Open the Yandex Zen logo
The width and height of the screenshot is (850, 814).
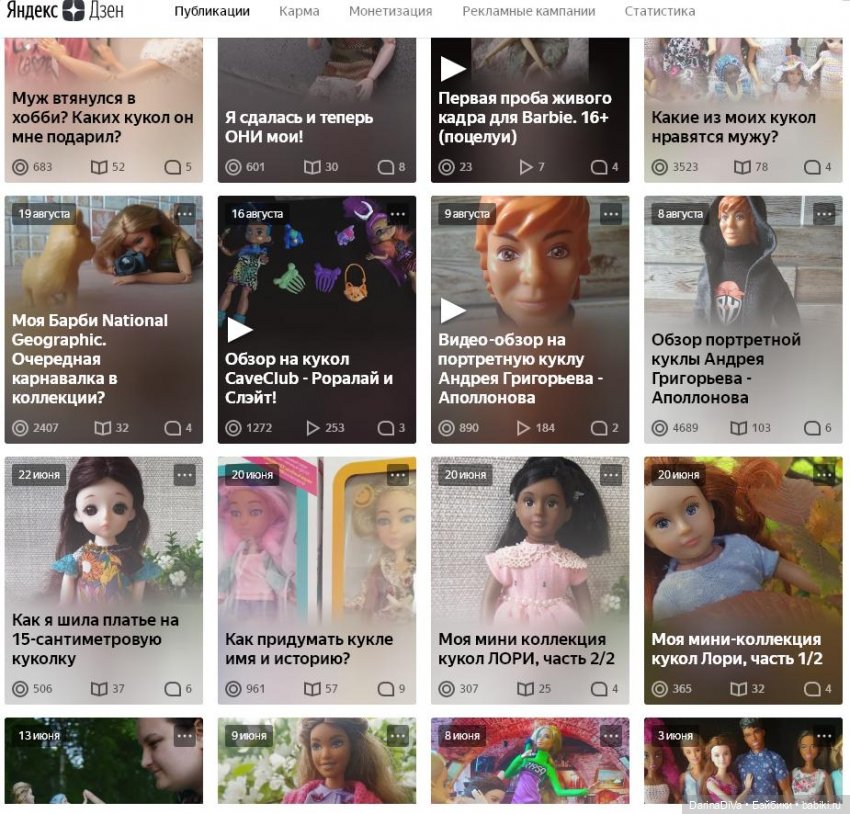click(x=65, y=11)
